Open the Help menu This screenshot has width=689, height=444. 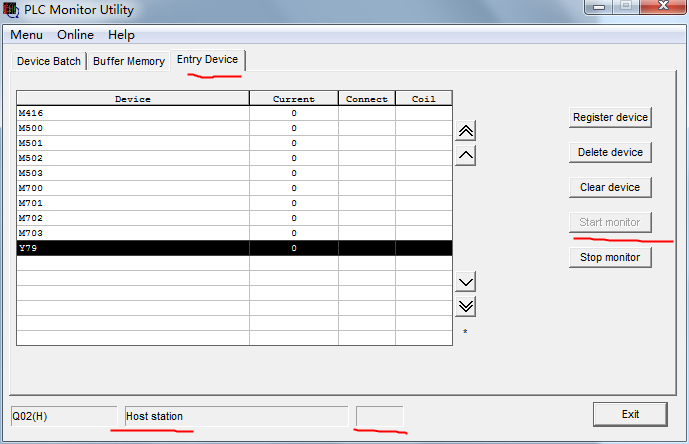(x=121, y=35)
